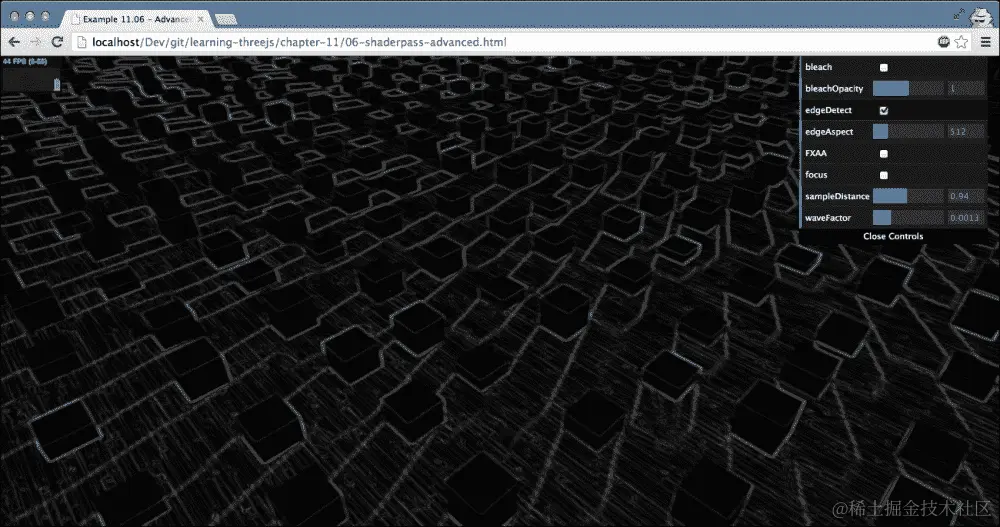
Task: Disable the edgeDetect checkbox
Action: 883,110
